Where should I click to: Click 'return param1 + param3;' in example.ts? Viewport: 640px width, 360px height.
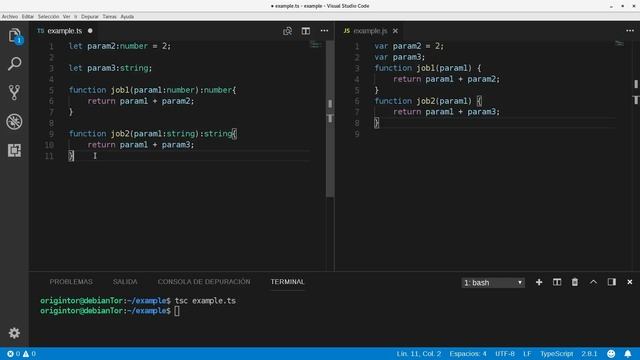tap(141, 145)
